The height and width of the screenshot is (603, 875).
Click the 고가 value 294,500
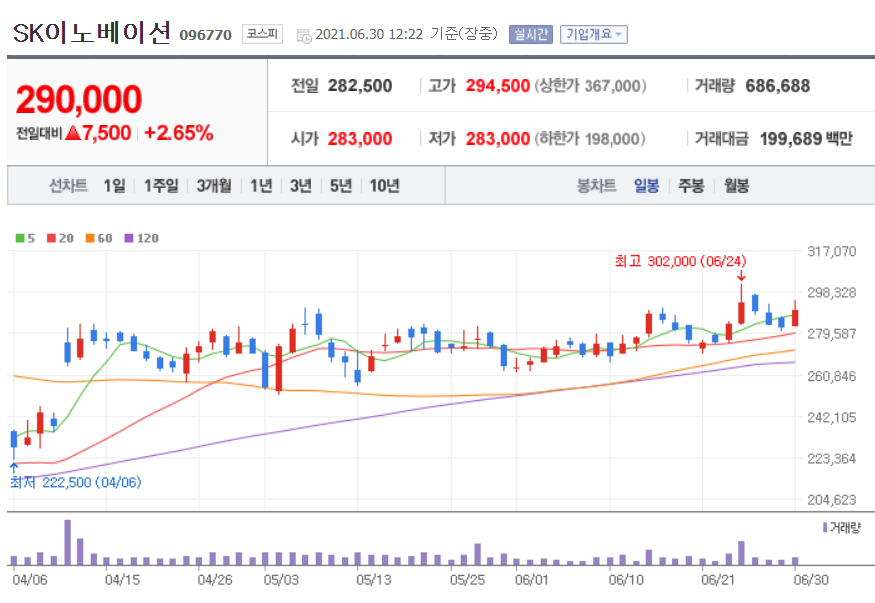498,86
